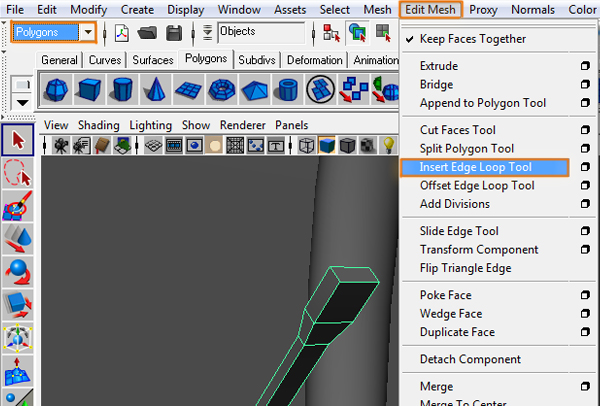Activate the Rotate tool in toolbox
Screen dimensions: 600x406
point(18,272)
